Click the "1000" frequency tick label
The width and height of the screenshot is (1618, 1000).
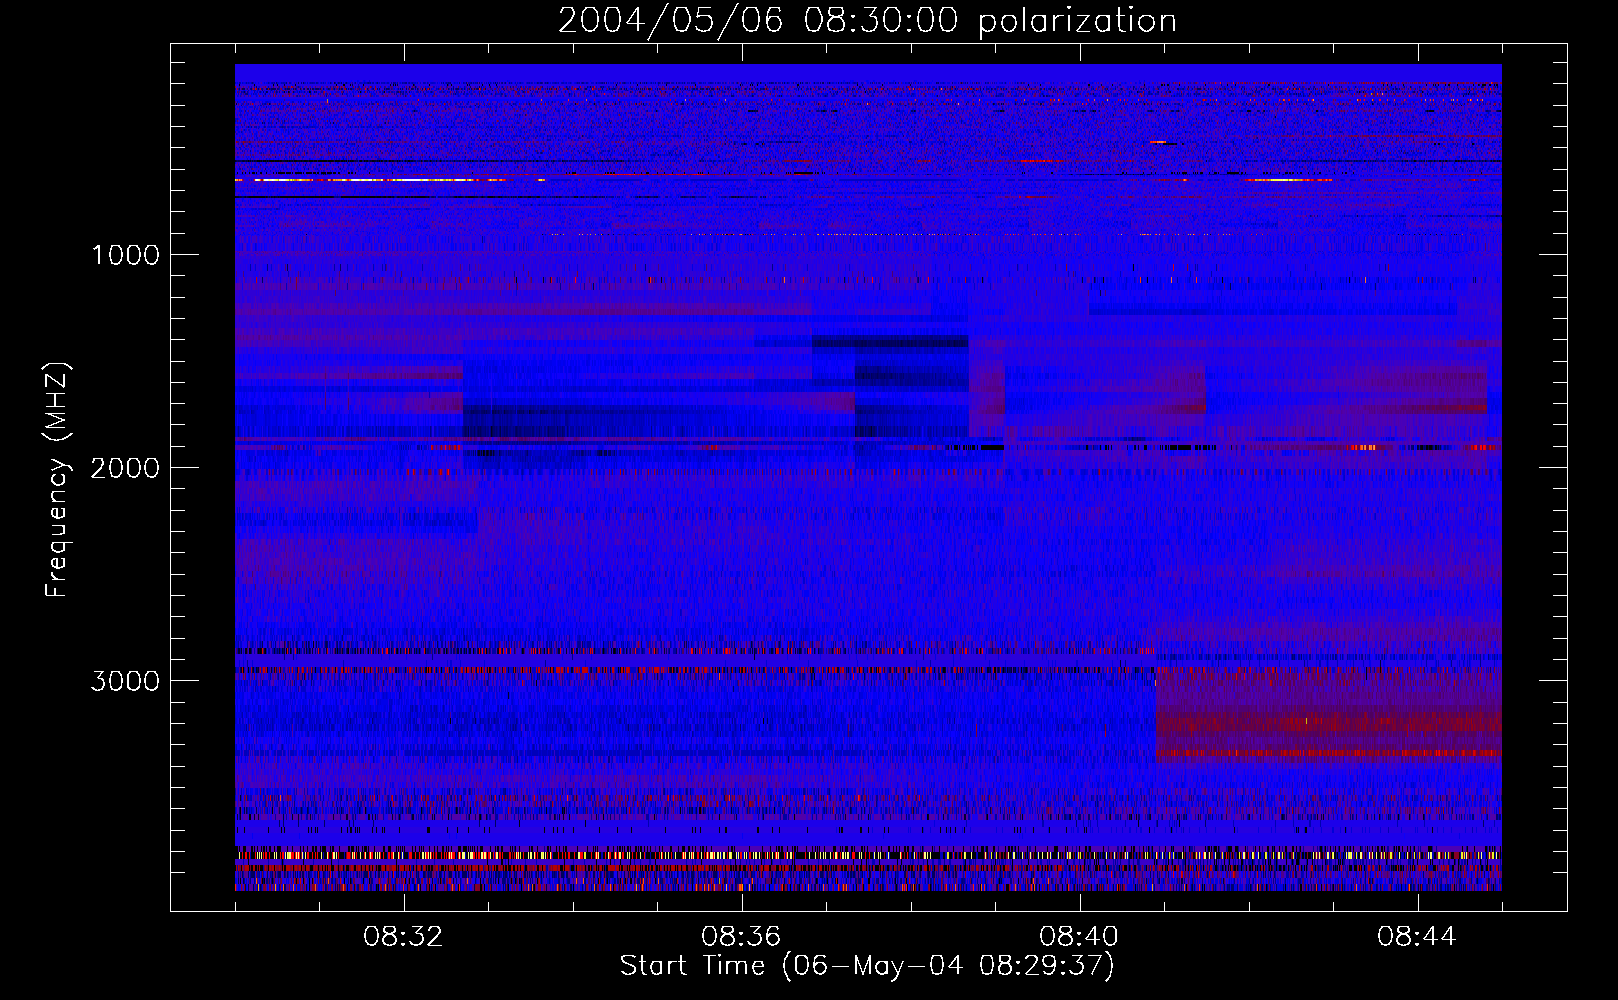125,255
